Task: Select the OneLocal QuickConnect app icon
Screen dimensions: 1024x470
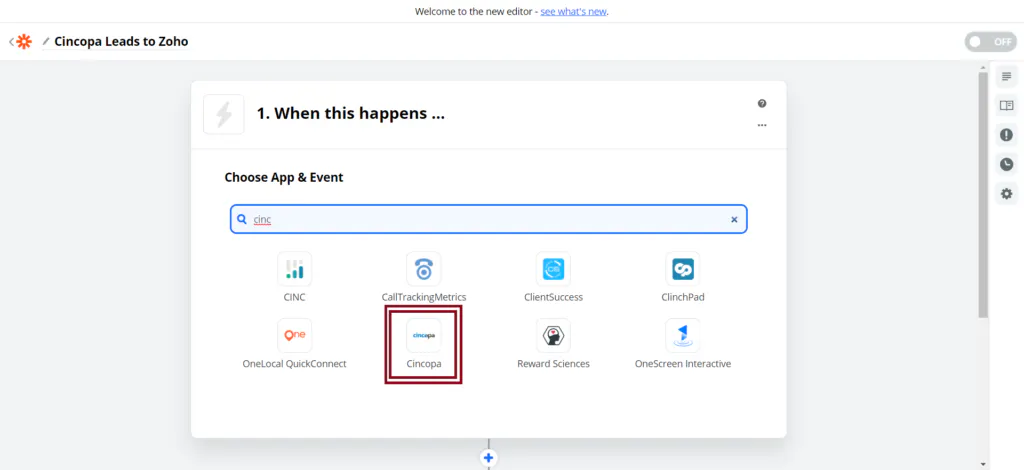Action: 295,336
